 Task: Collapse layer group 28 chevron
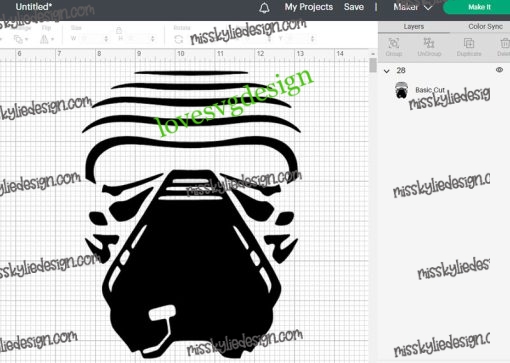pos(387,71)
